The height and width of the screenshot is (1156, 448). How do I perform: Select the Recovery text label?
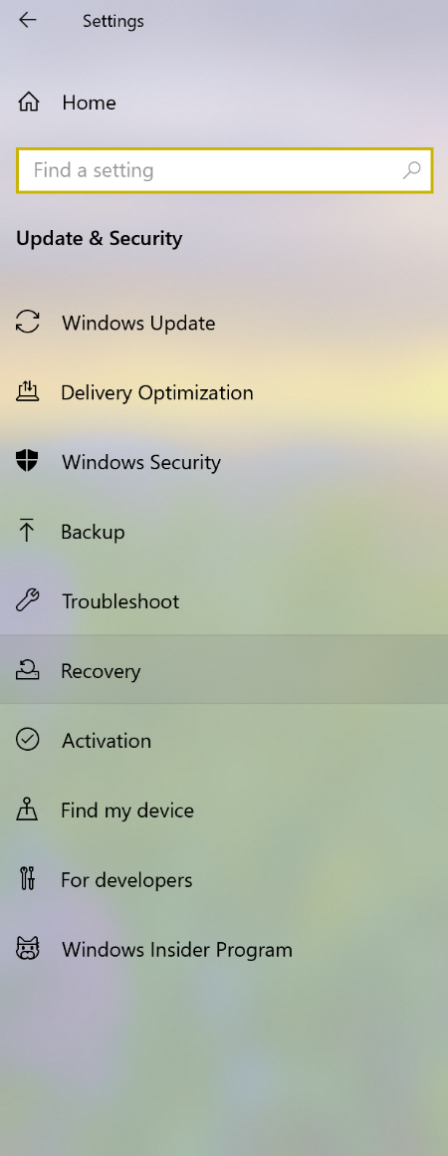click(100, 672)
